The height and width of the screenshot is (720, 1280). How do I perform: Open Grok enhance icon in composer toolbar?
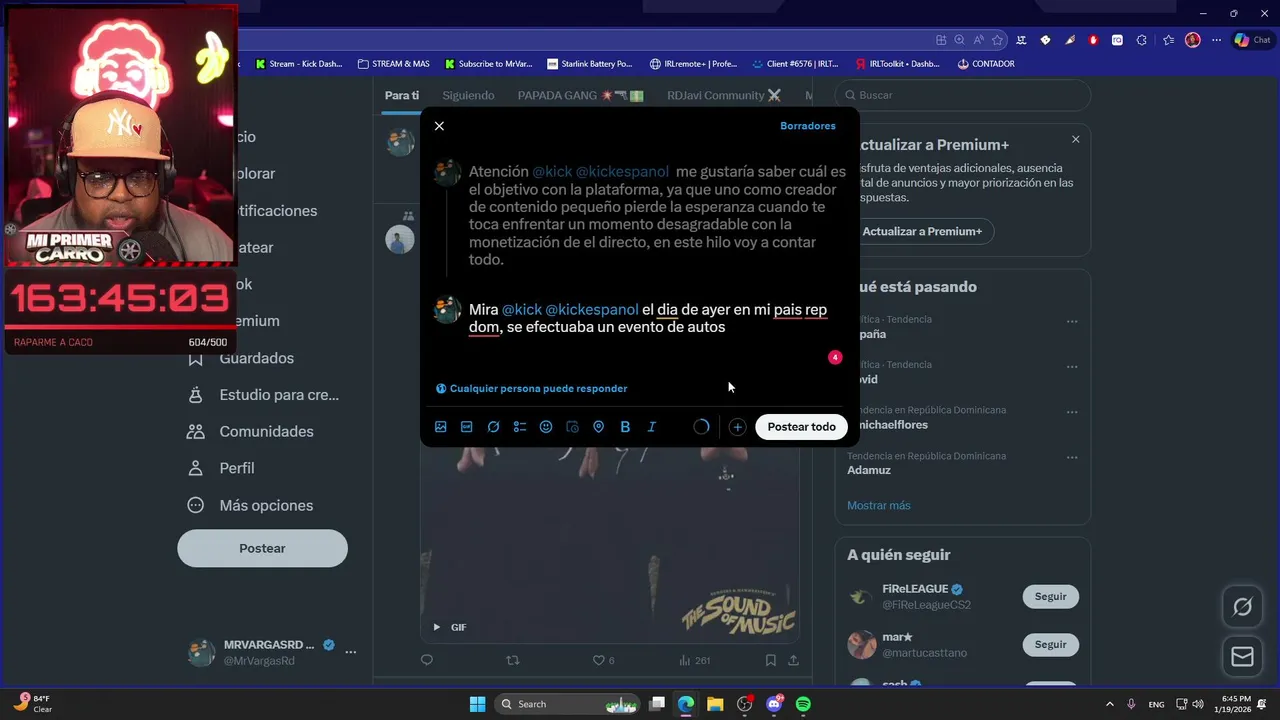click(493, 427)
